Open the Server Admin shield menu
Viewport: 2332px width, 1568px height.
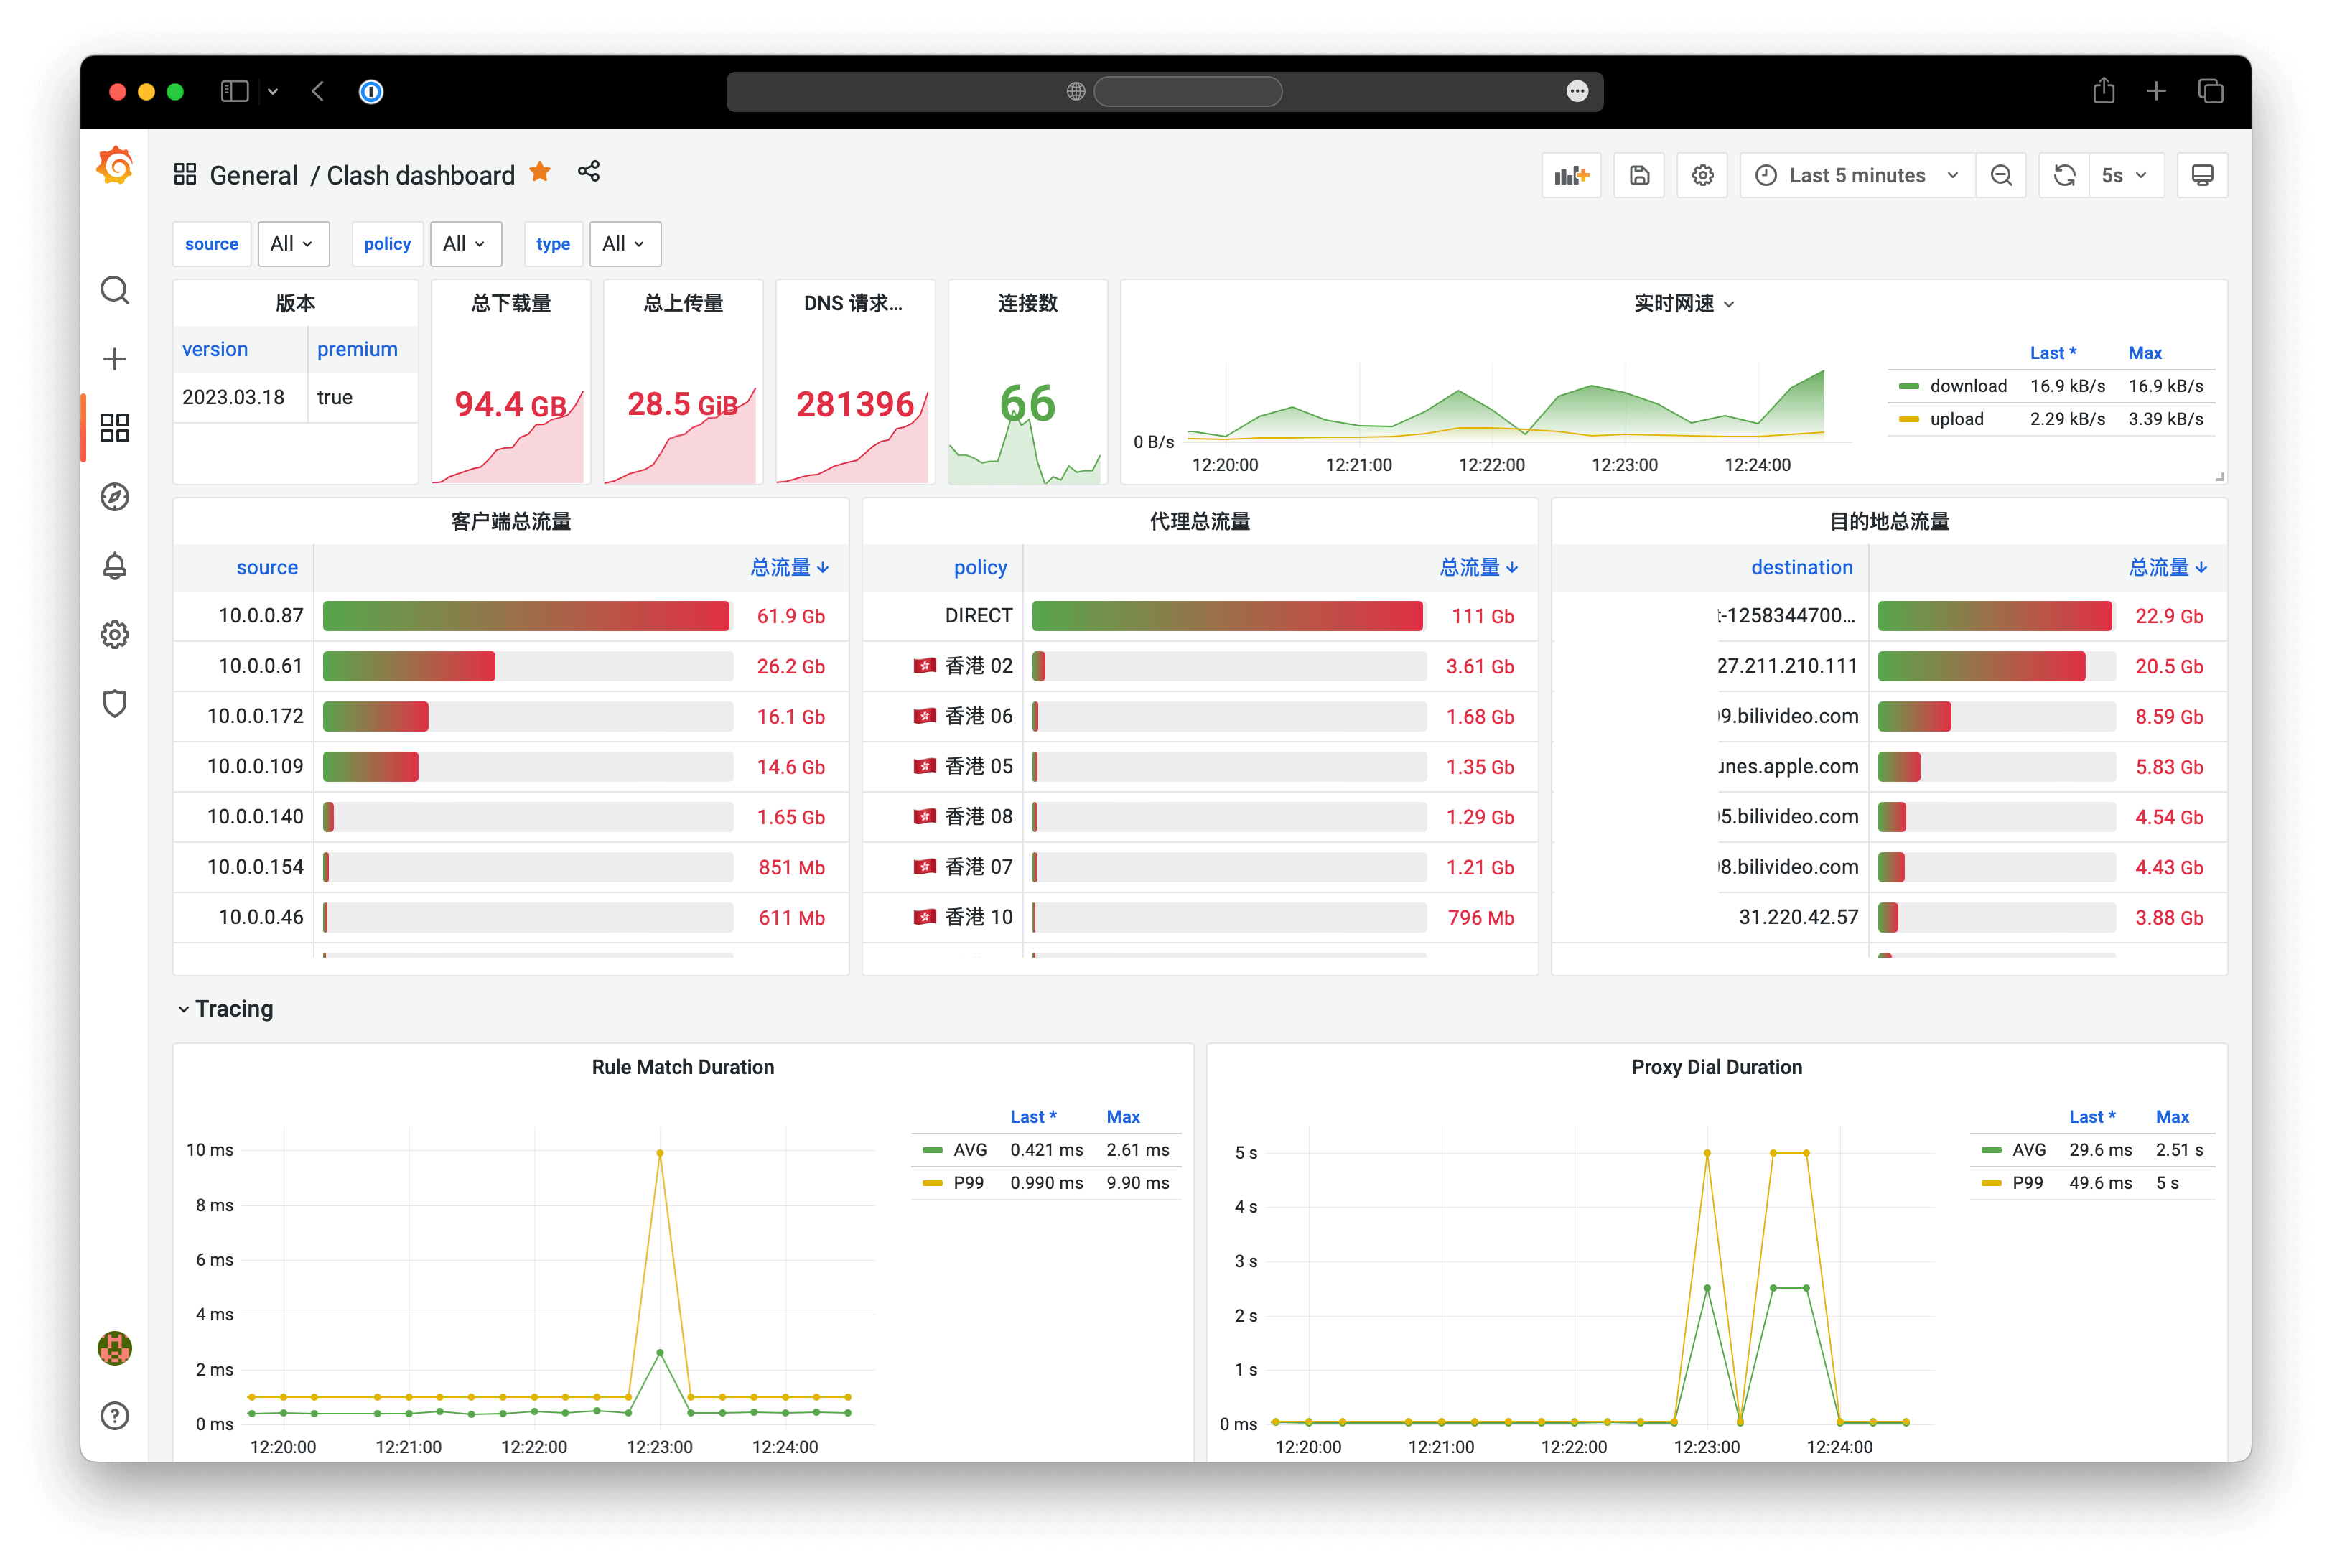tap(115, 703)
